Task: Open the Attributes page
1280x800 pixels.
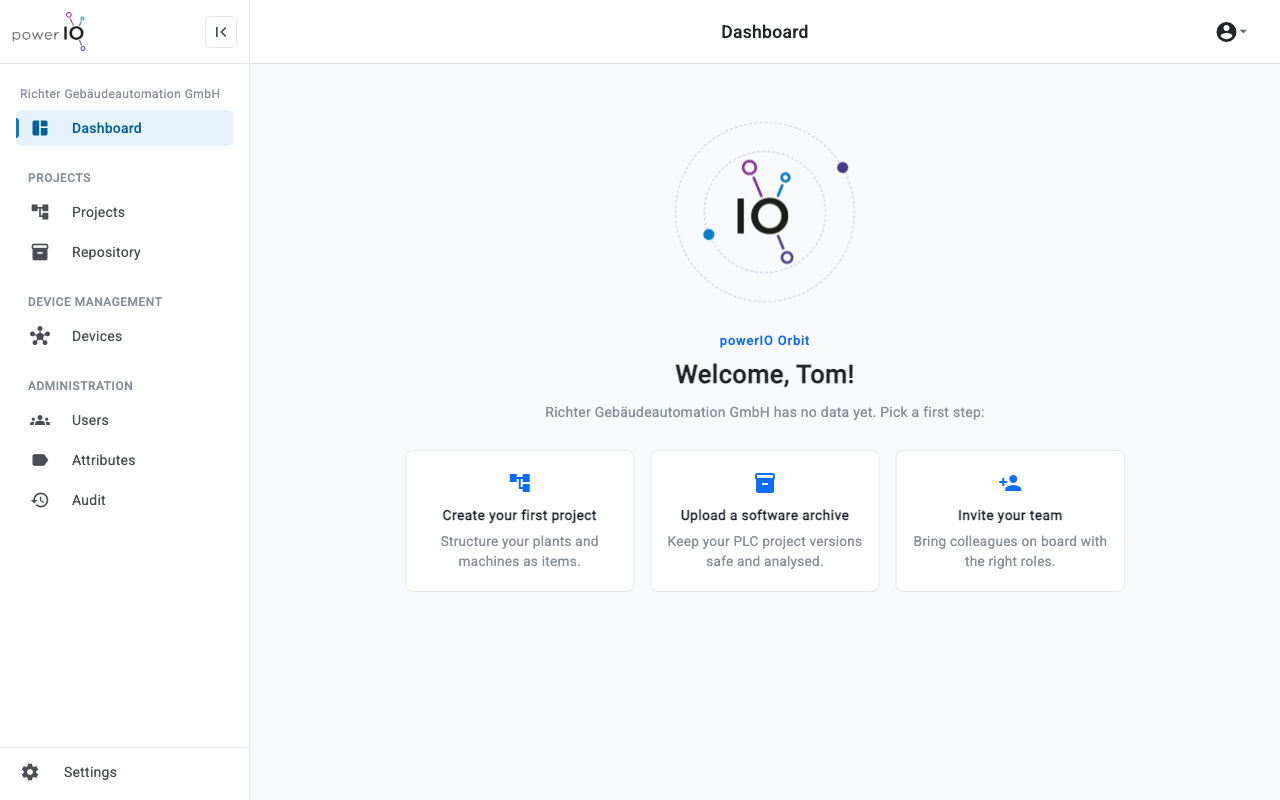Action: click(x=124, y=460)
